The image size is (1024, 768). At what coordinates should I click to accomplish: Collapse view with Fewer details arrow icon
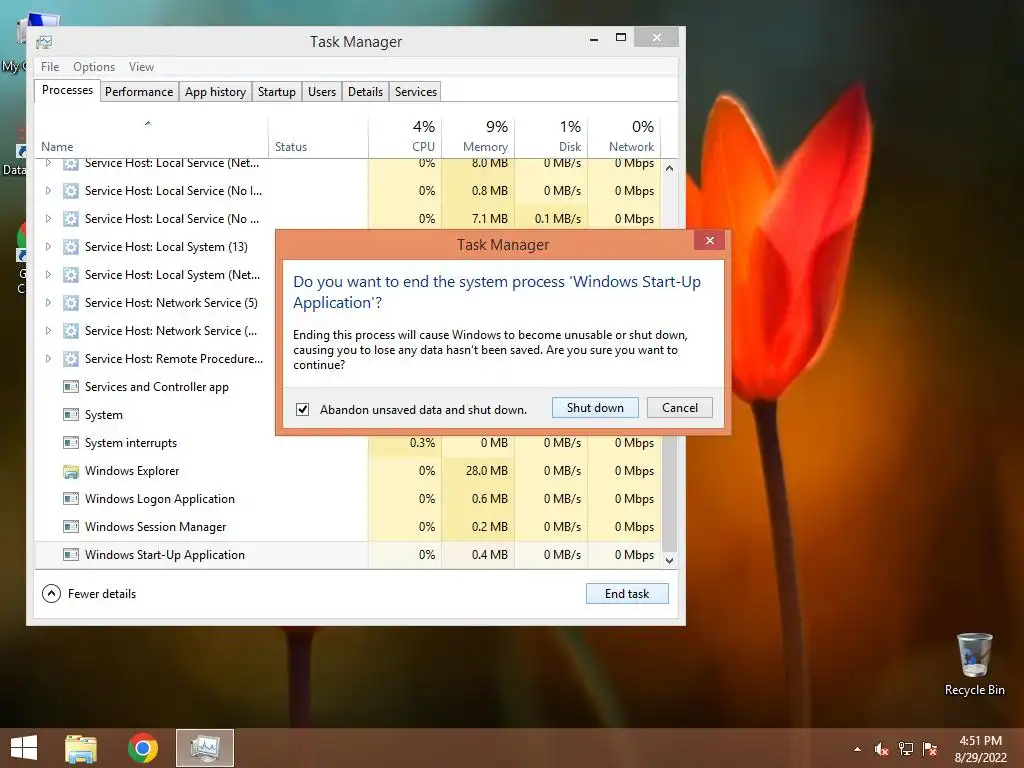51,594
